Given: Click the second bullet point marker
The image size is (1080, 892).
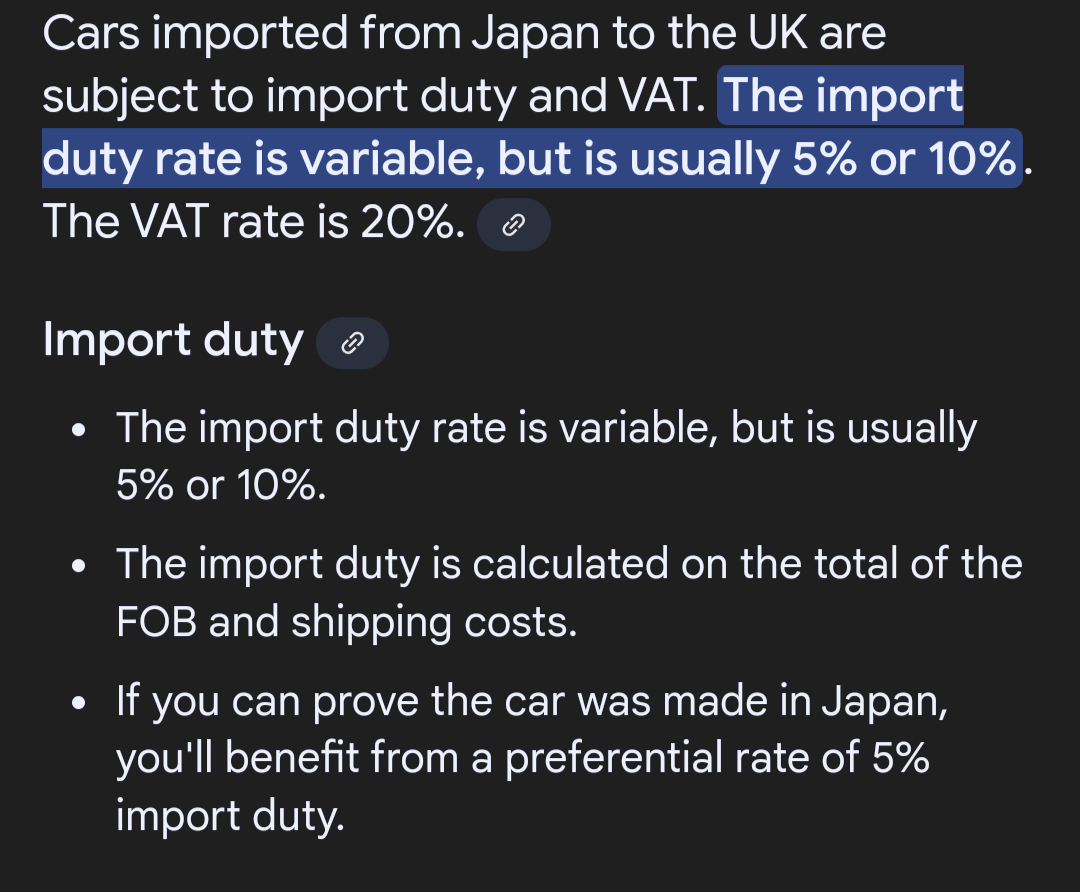Looking at the screenshot, I should 79,566.
